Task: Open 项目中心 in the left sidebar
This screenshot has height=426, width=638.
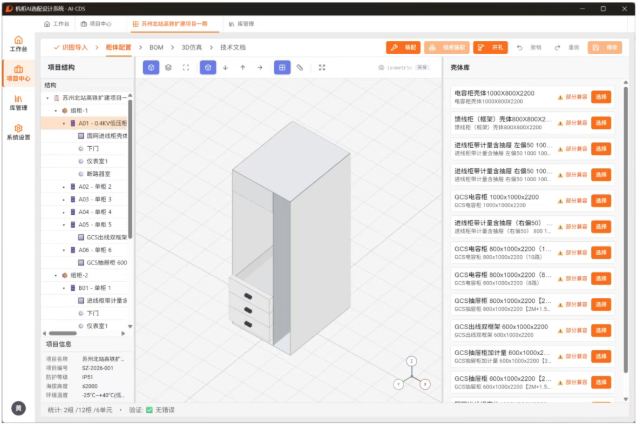Action: pos(18,73)
